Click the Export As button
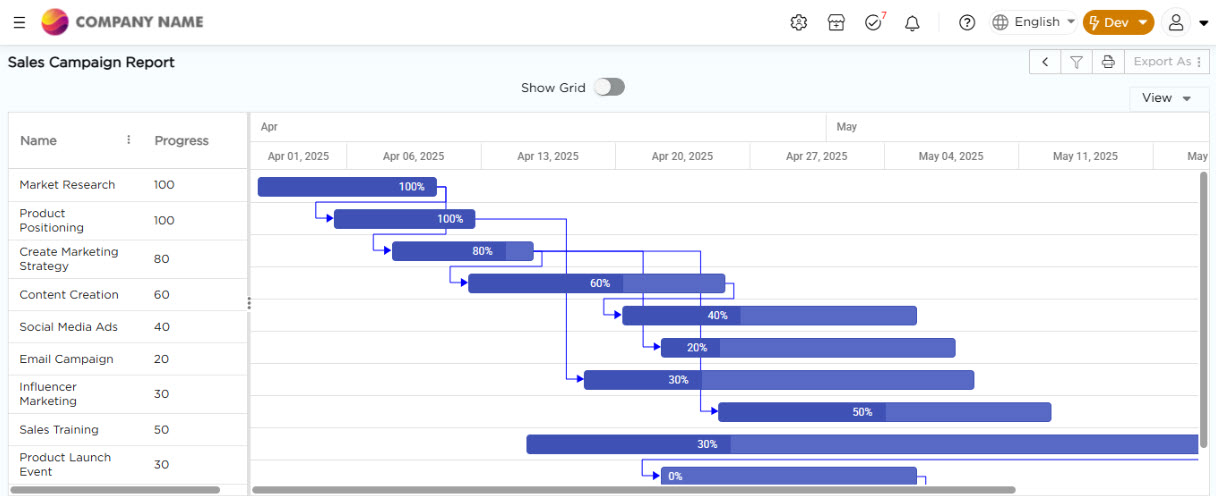1216x496 pixels. tap(1168, 62)
